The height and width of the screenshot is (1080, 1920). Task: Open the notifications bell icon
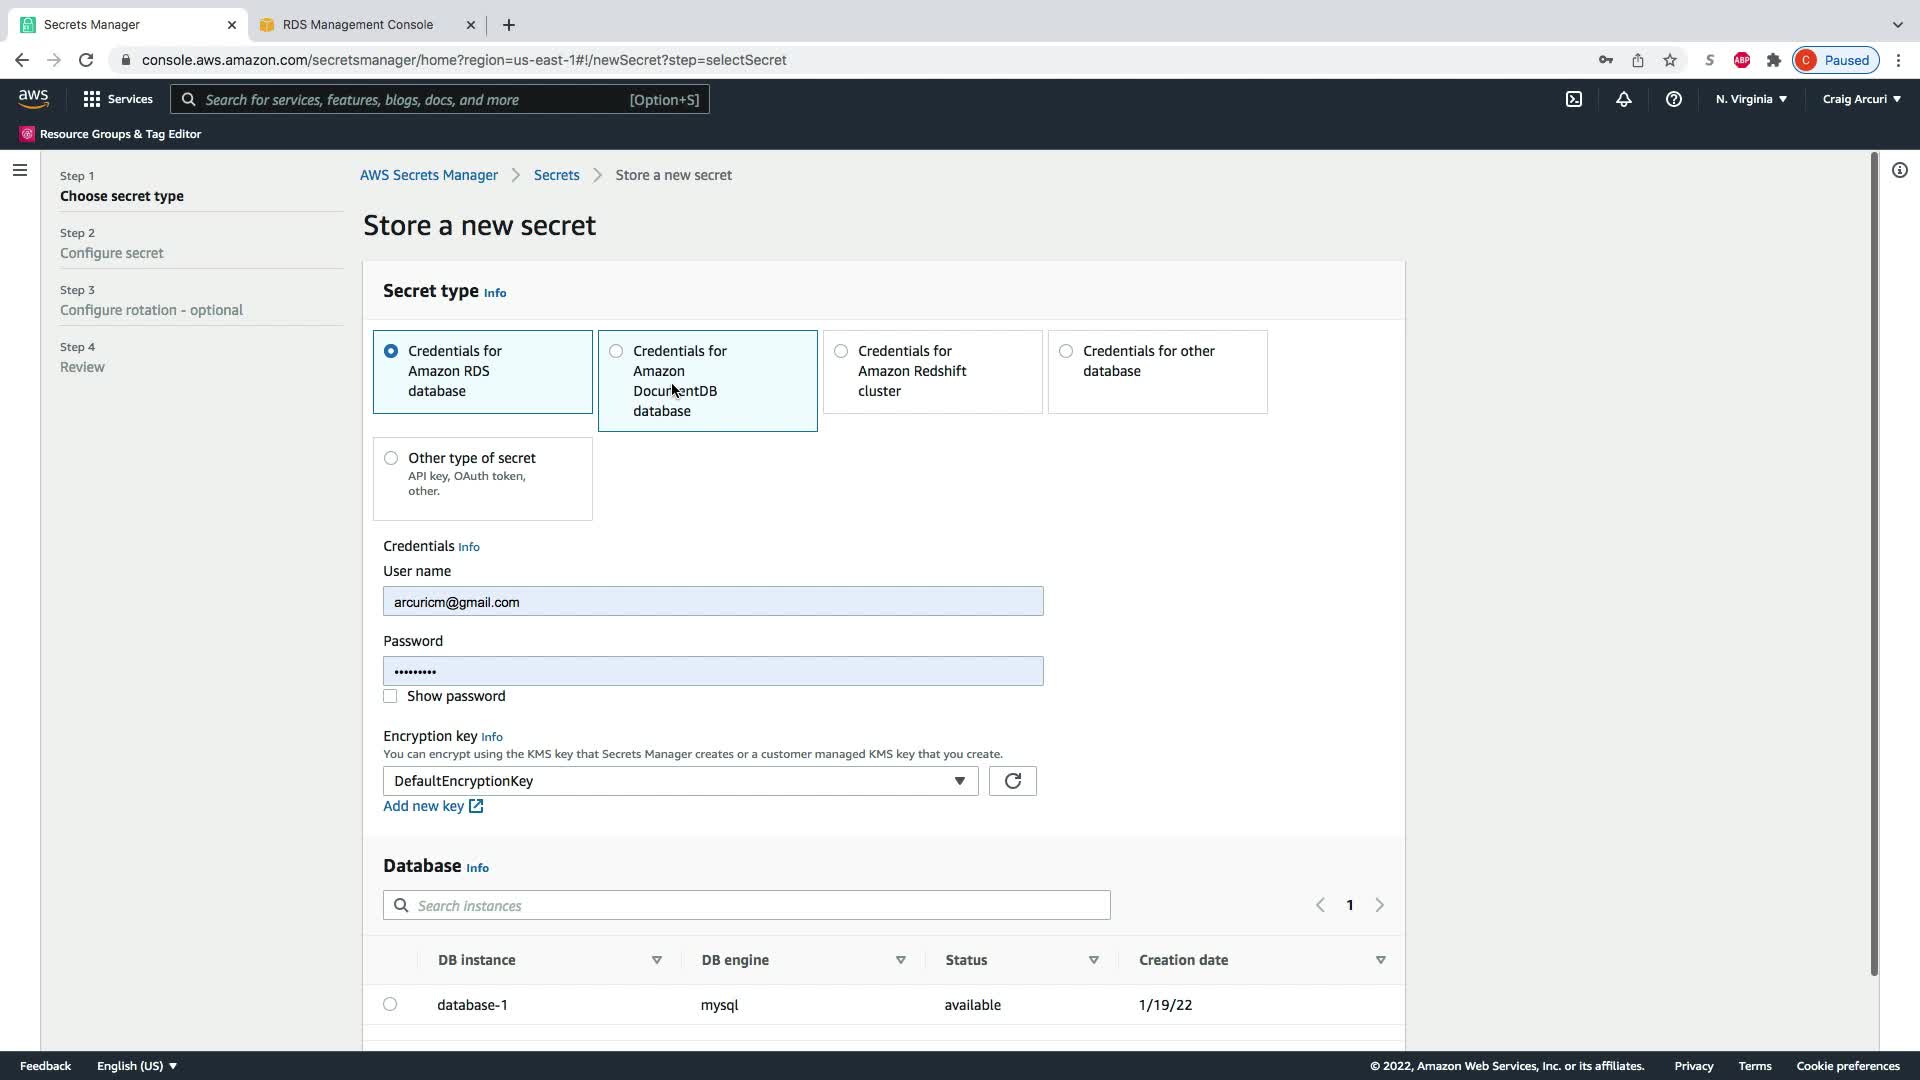[1624, 99]
